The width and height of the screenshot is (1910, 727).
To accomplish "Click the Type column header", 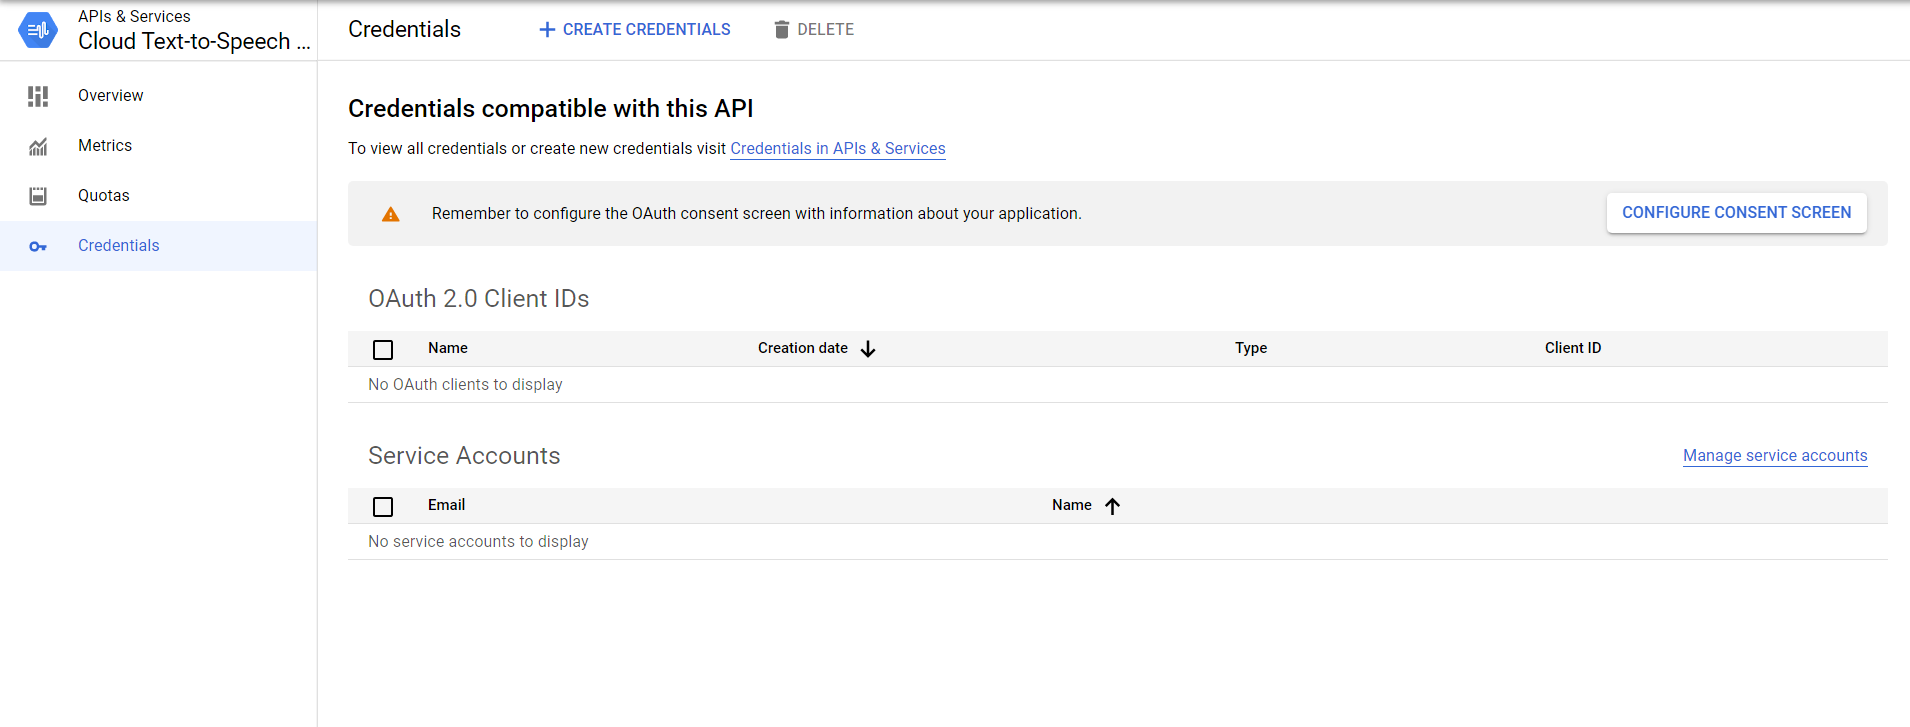I will [1251, 348].
